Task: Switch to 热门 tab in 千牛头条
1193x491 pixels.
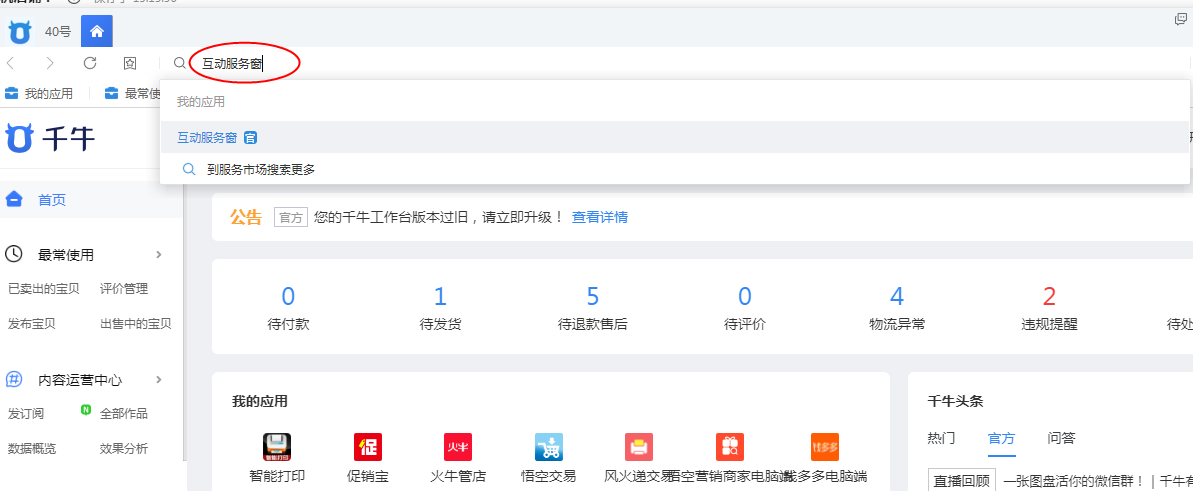Action: [941, 438]
